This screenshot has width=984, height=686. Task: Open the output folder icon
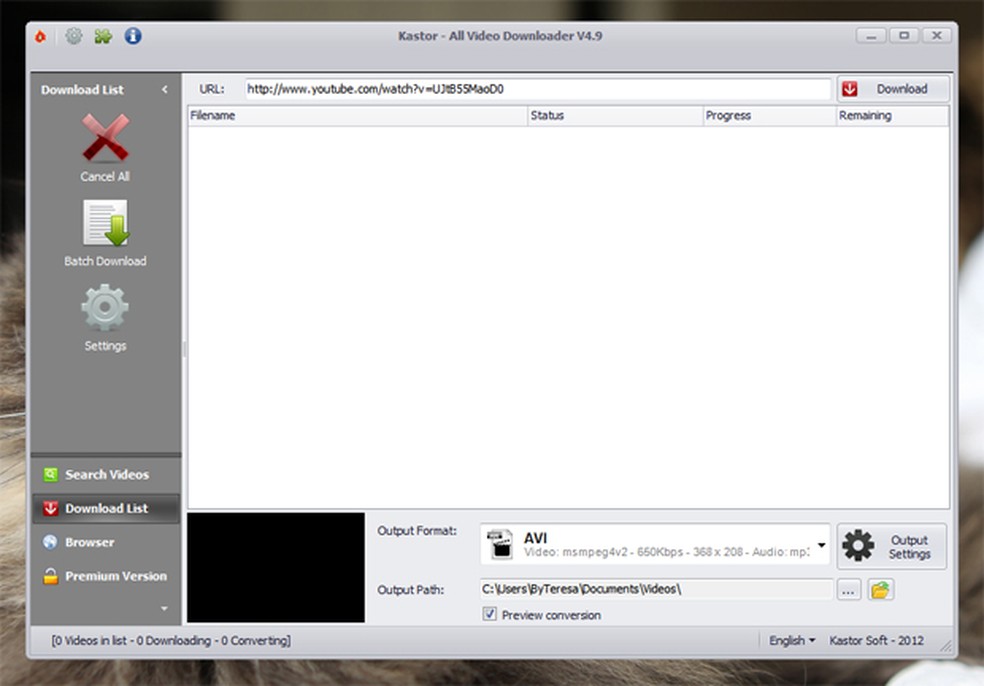point(880,590)
